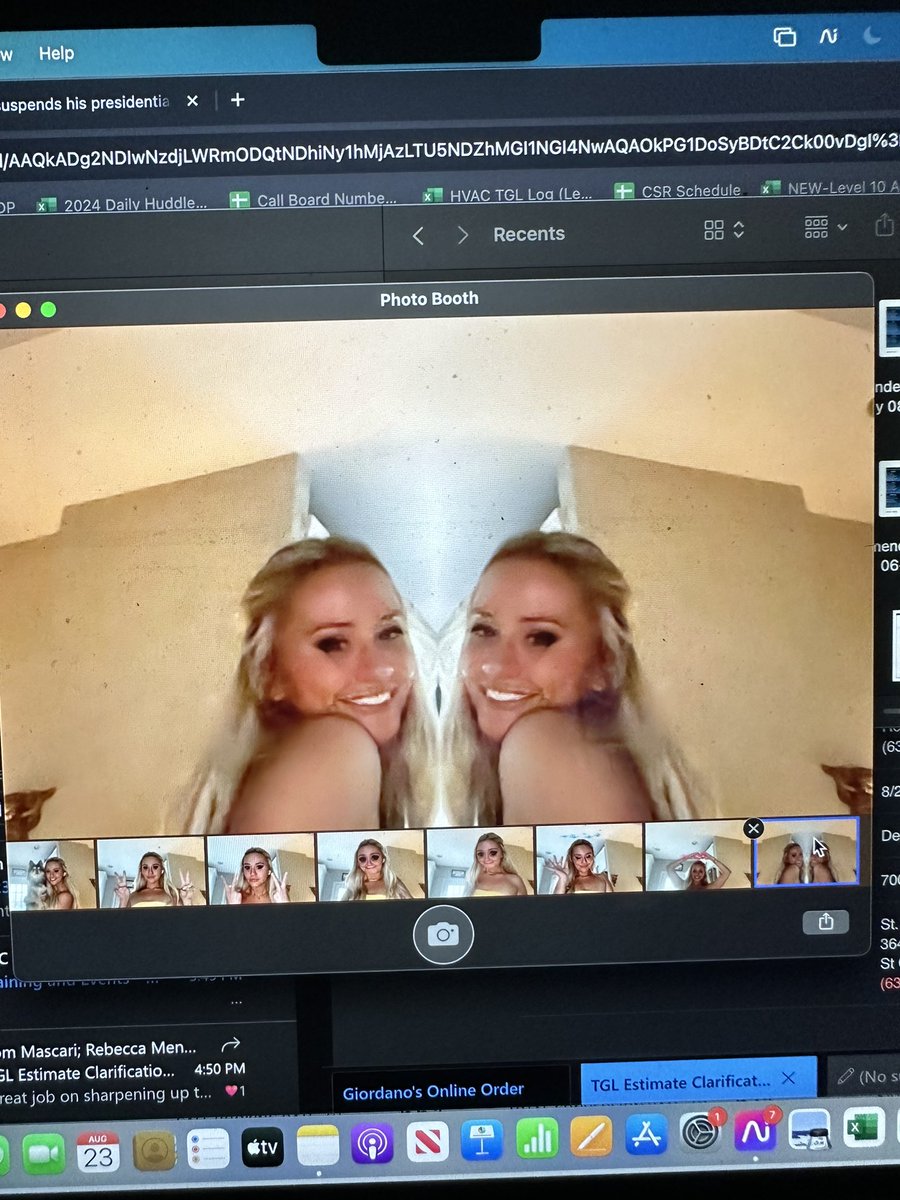Screen dimensions: 900x1200
Task: Open the 'CSR Schedule' bookmark
Action: click(x=677, y=191)
